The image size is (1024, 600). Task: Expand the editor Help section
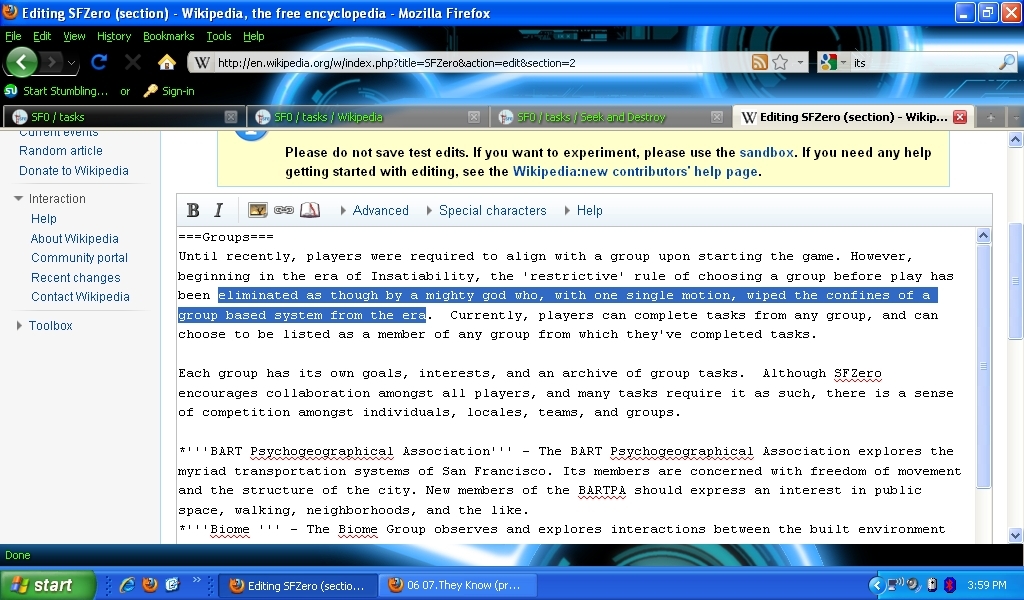[583, 210]
